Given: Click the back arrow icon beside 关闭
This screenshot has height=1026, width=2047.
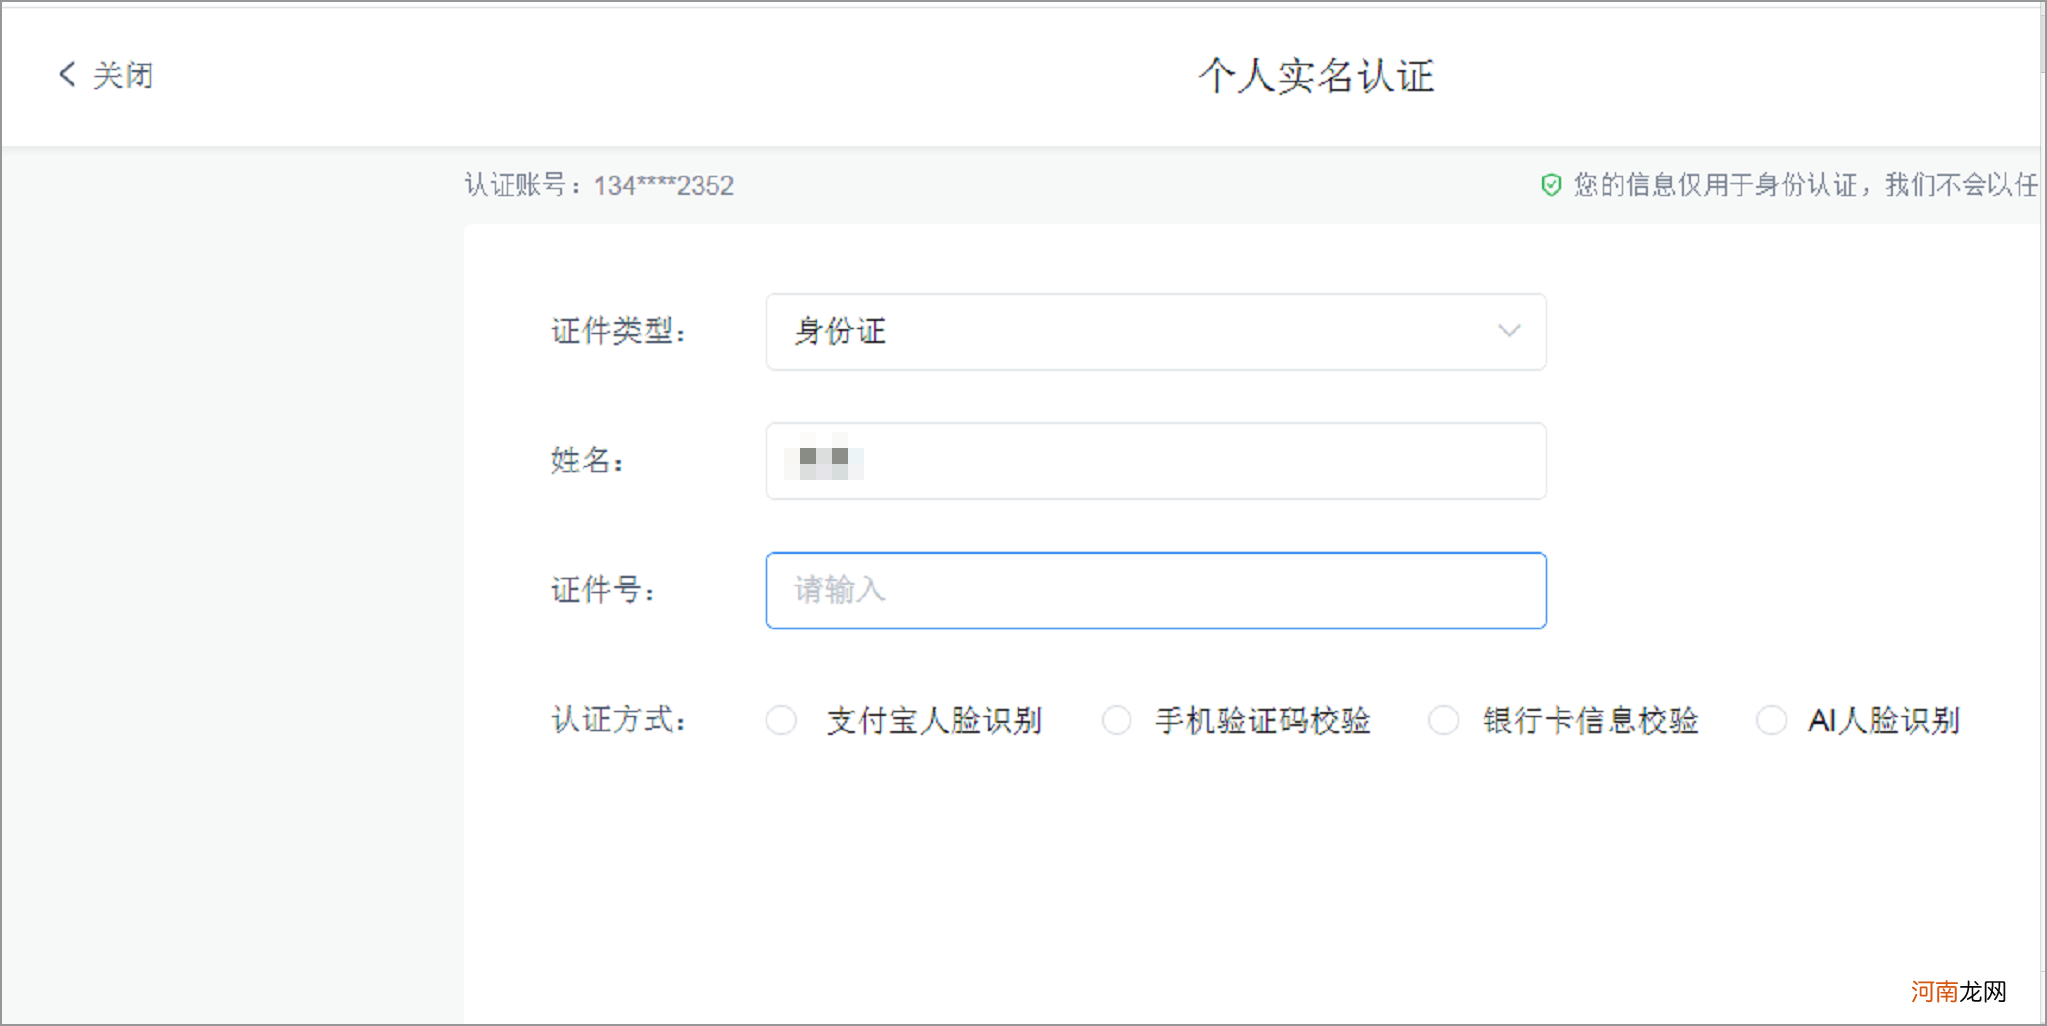Looking at the screenshot, I should pyautogui.click(x=67, y=74).
